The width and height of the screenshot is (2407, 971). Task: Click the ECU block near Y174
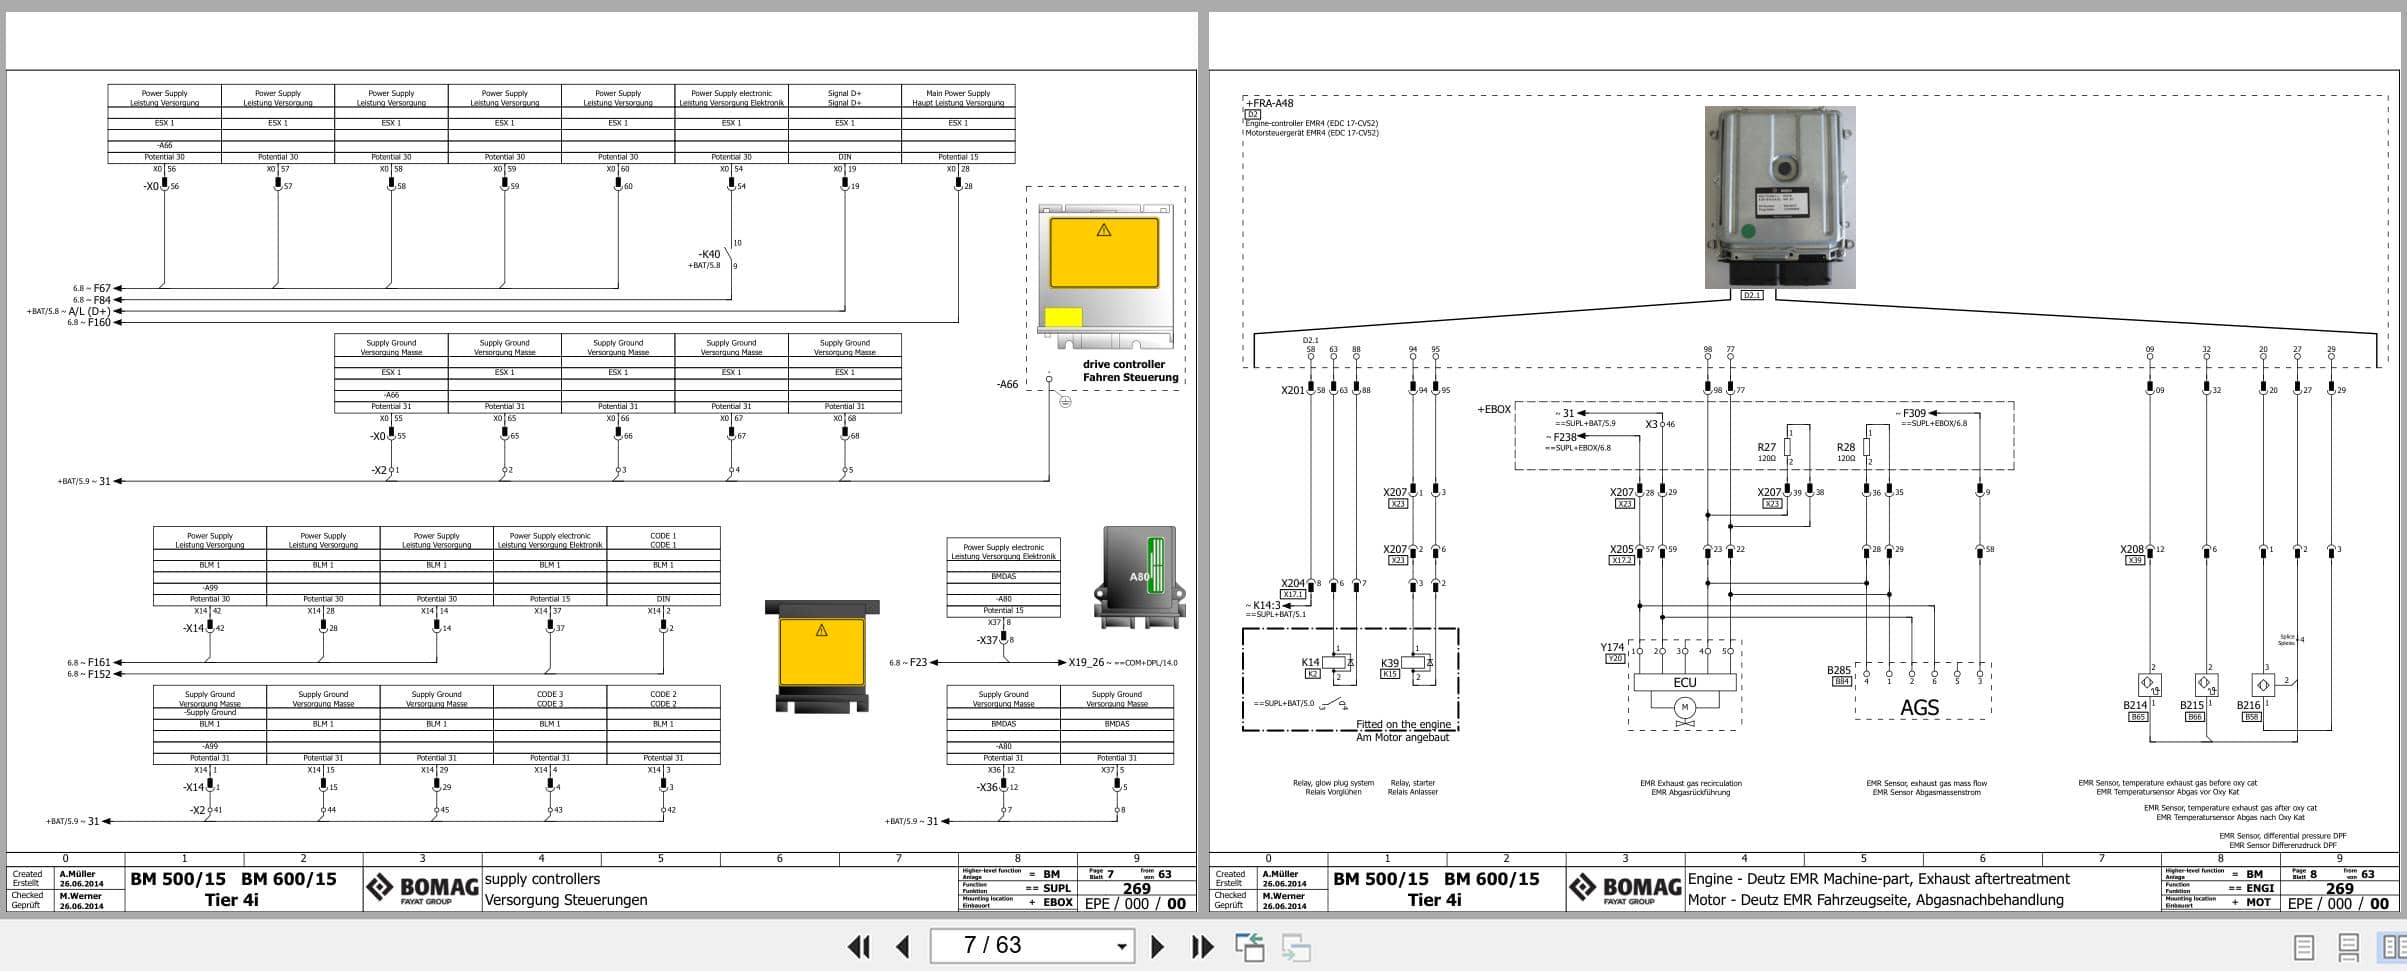click(x=1686, y=681)
